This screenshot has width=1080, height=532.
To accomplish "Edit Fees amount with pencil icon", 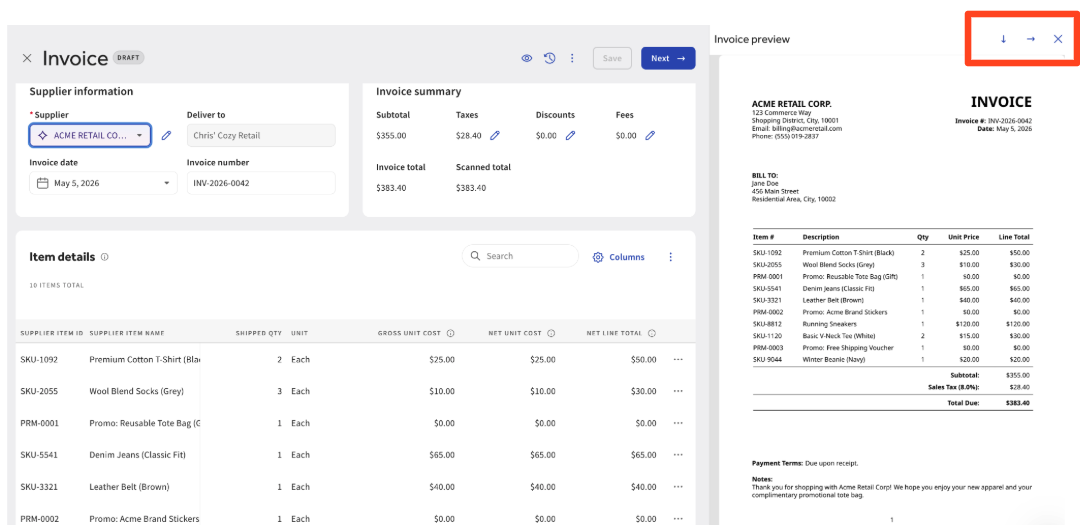I will coord(650,136).
